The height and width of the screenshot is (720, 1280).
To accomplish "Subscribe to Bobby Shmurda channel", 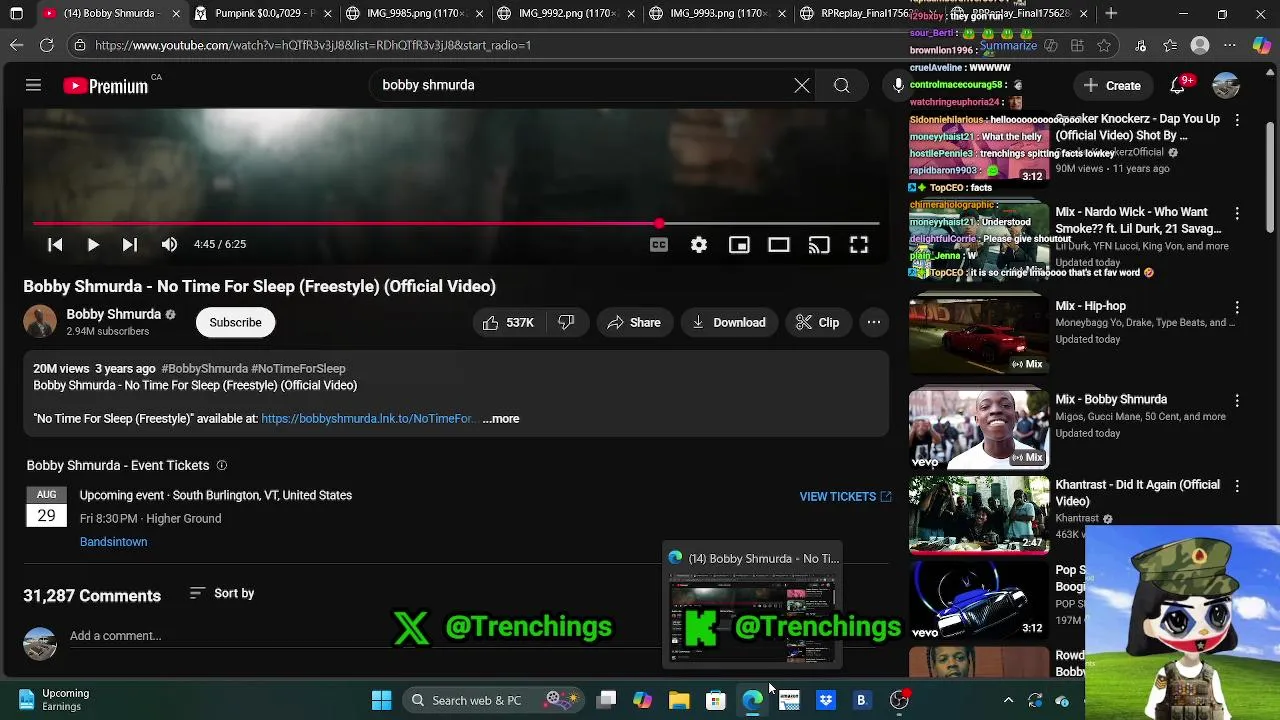I will coord(235,322).
